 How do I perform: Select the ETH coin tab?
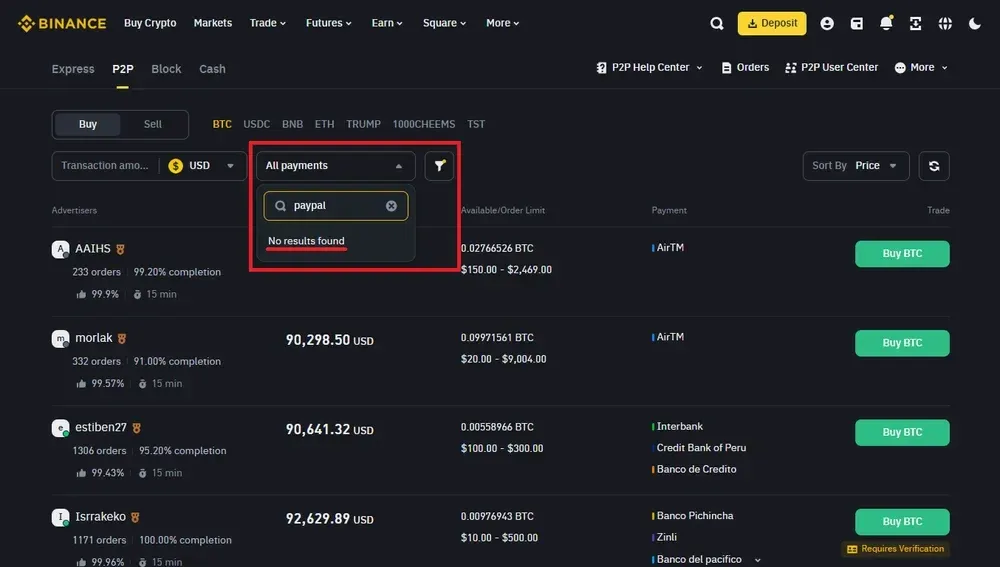(x=324, y=124)
